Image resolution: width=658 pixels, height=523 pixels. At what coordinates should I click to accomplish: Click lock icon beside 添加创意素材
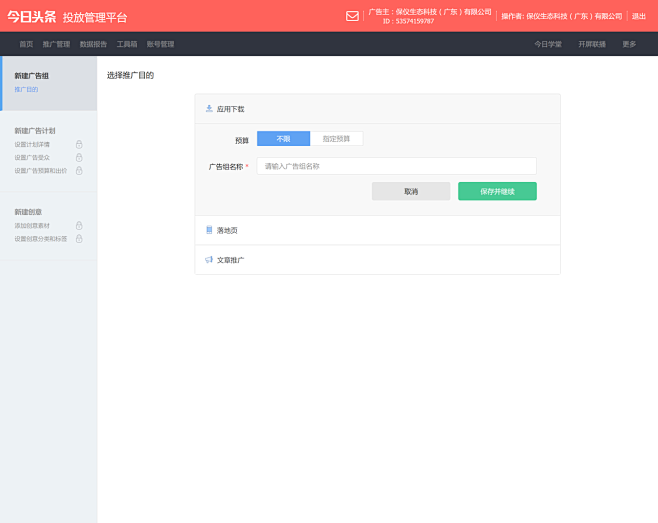pos(79,226)
